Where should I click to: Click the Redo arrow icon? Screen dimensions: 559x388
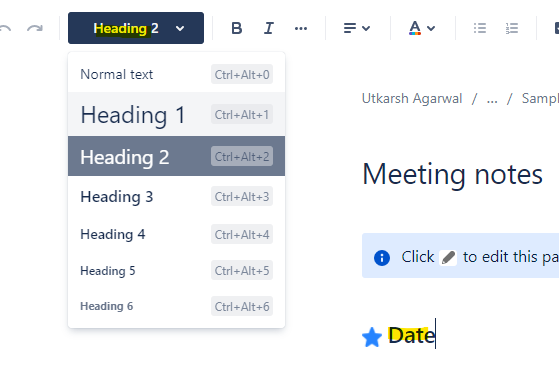35,28
